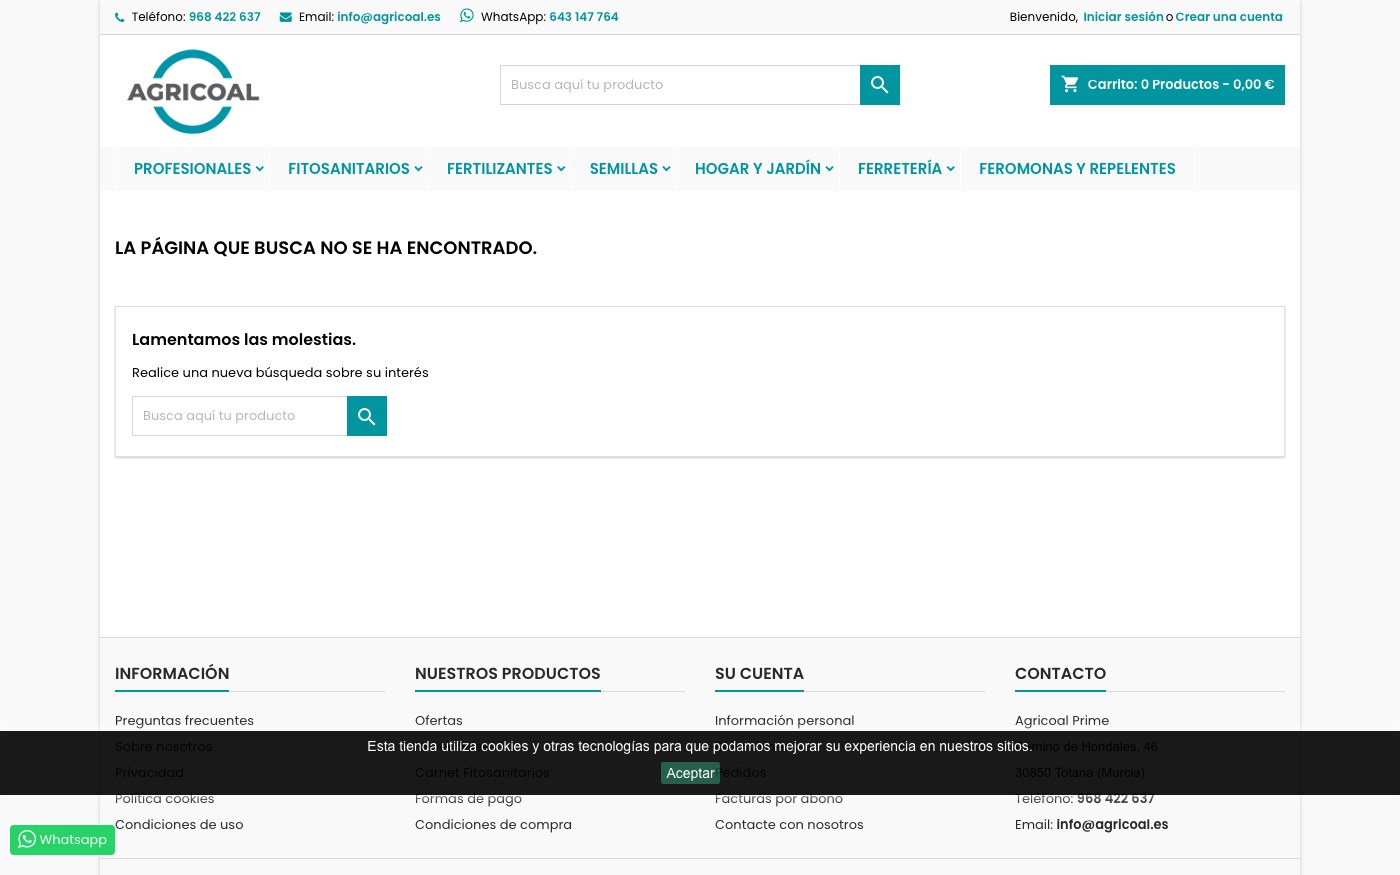
Task: Click the shopping cart icon
Action: coord(1070,84)
